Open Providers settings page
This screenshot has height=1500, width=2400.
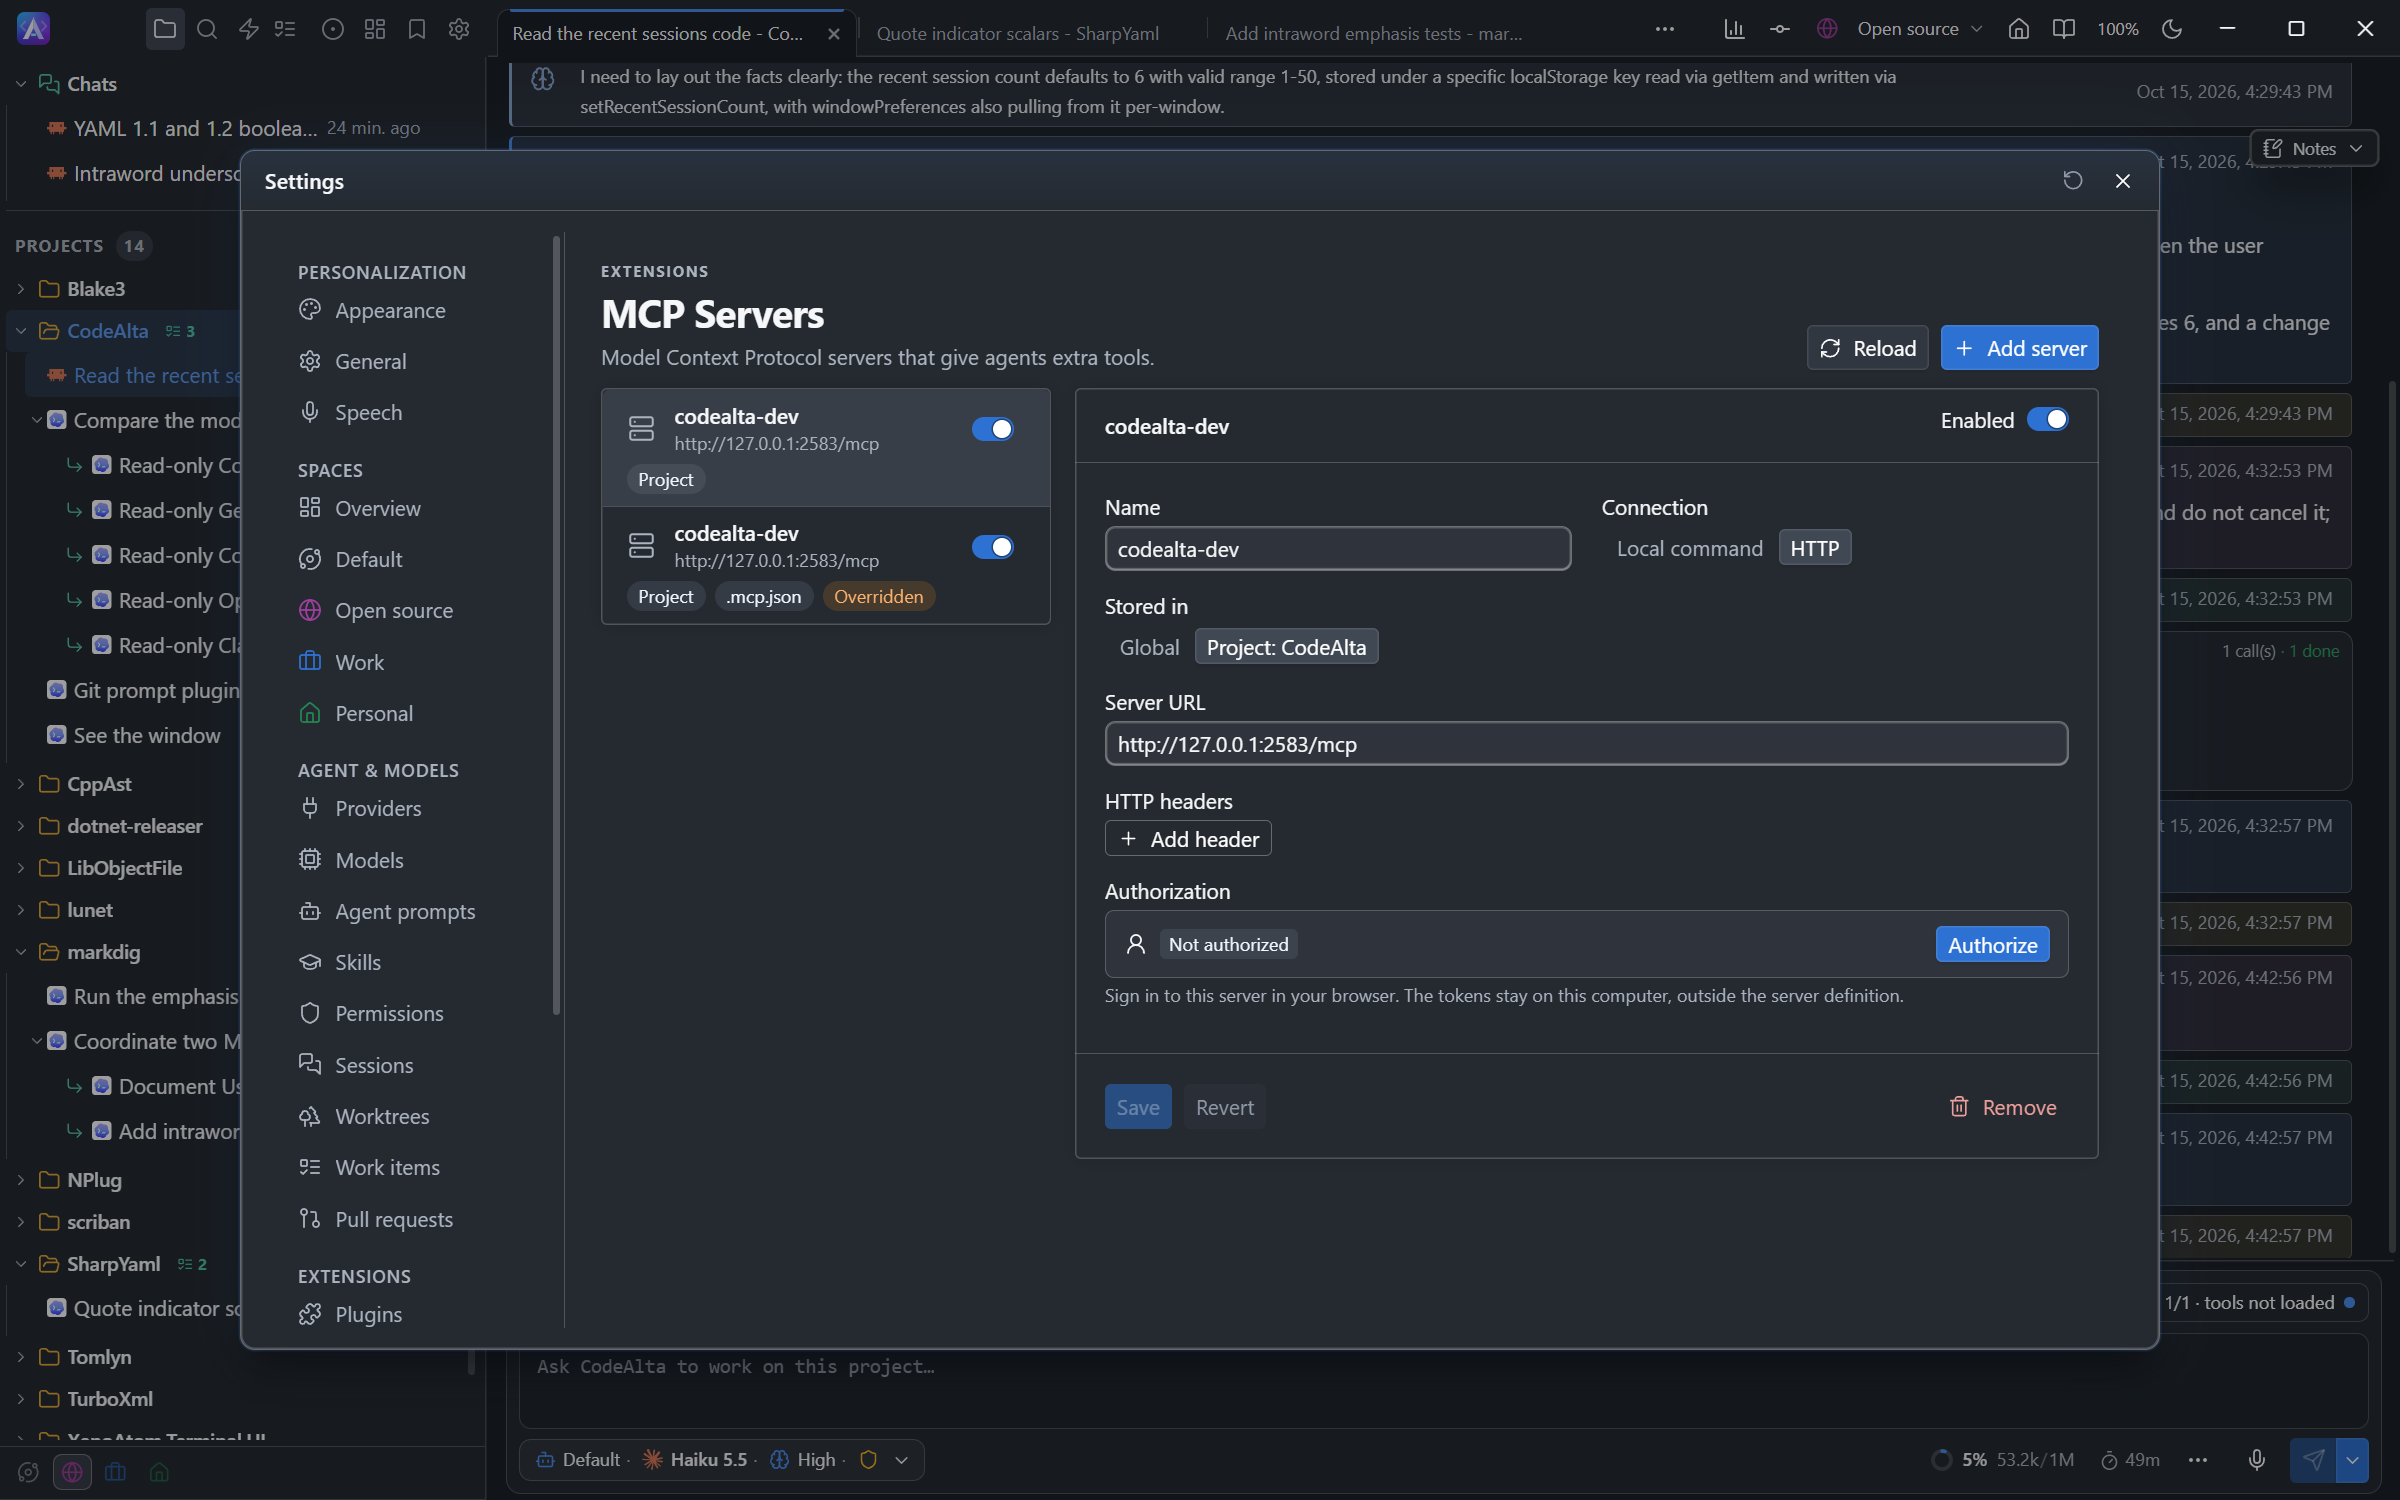(x=378, y=808)
